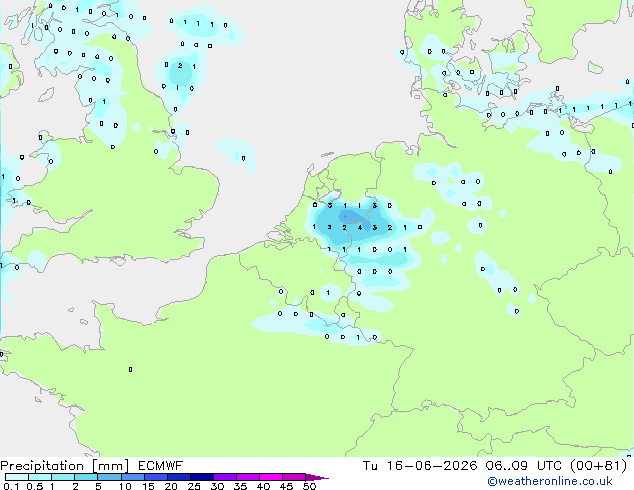Image resolution: width=634 pixels, height=490 pixels.
Task: Click the "Tu 16-06-2026" date text
Action: coord(420,466)
